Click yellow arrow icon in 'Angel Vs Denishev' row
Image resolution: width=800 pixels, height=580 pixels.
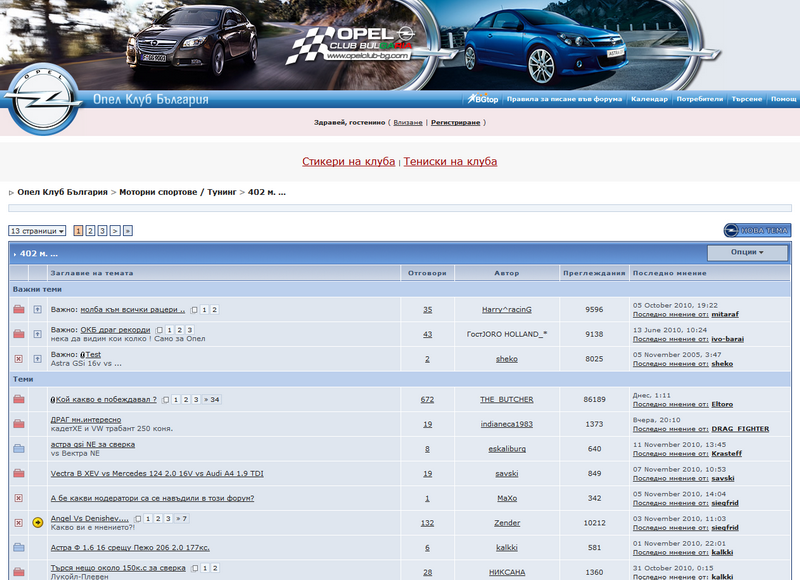coord(37,522)
